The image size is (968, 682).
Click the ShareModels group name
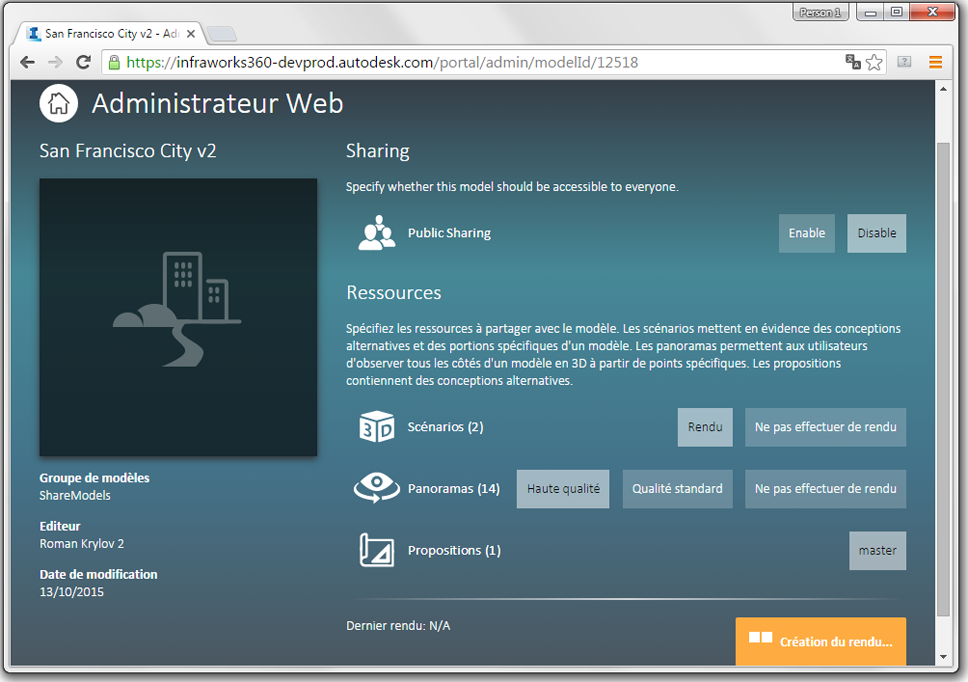pos(75,496)
